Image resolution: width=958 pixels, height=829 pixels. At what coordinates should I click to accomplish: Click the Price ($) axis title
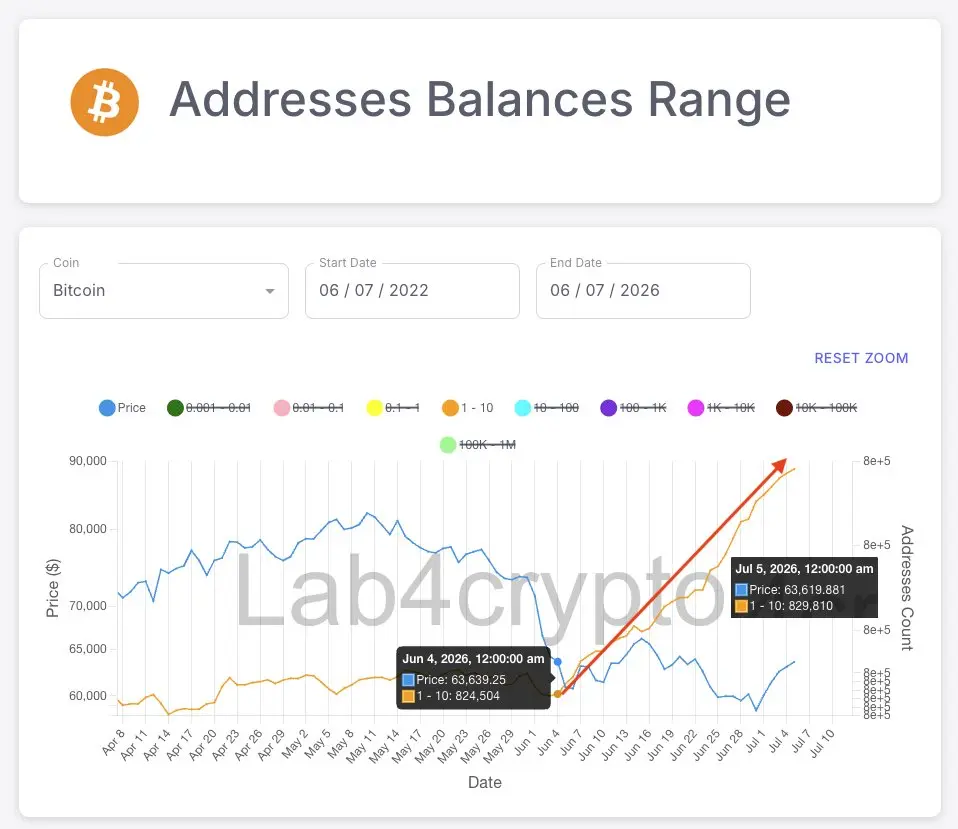click(53, 588)
